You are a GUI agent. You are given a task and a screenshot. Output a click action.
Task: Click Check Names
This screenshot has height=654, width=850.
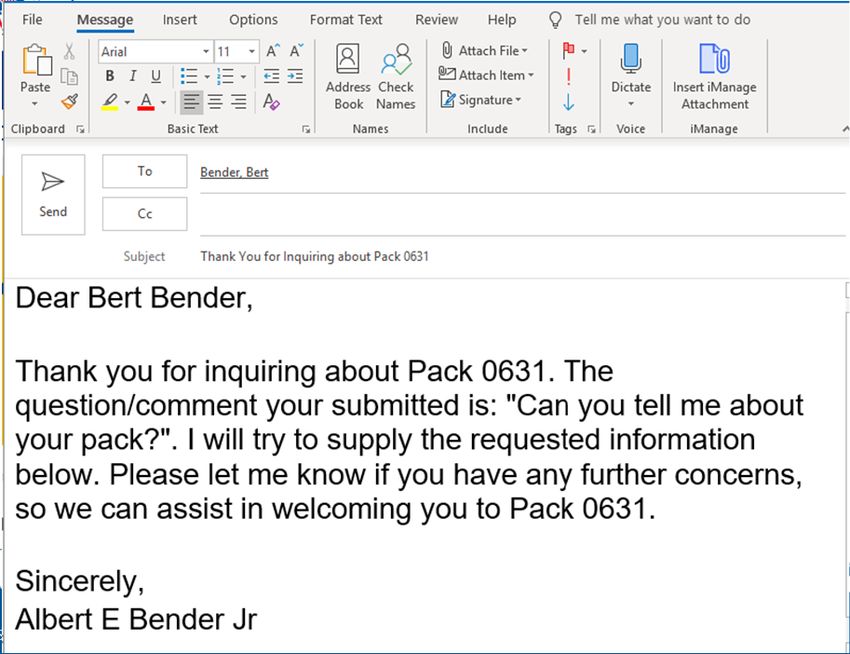(x=396, y=77)
